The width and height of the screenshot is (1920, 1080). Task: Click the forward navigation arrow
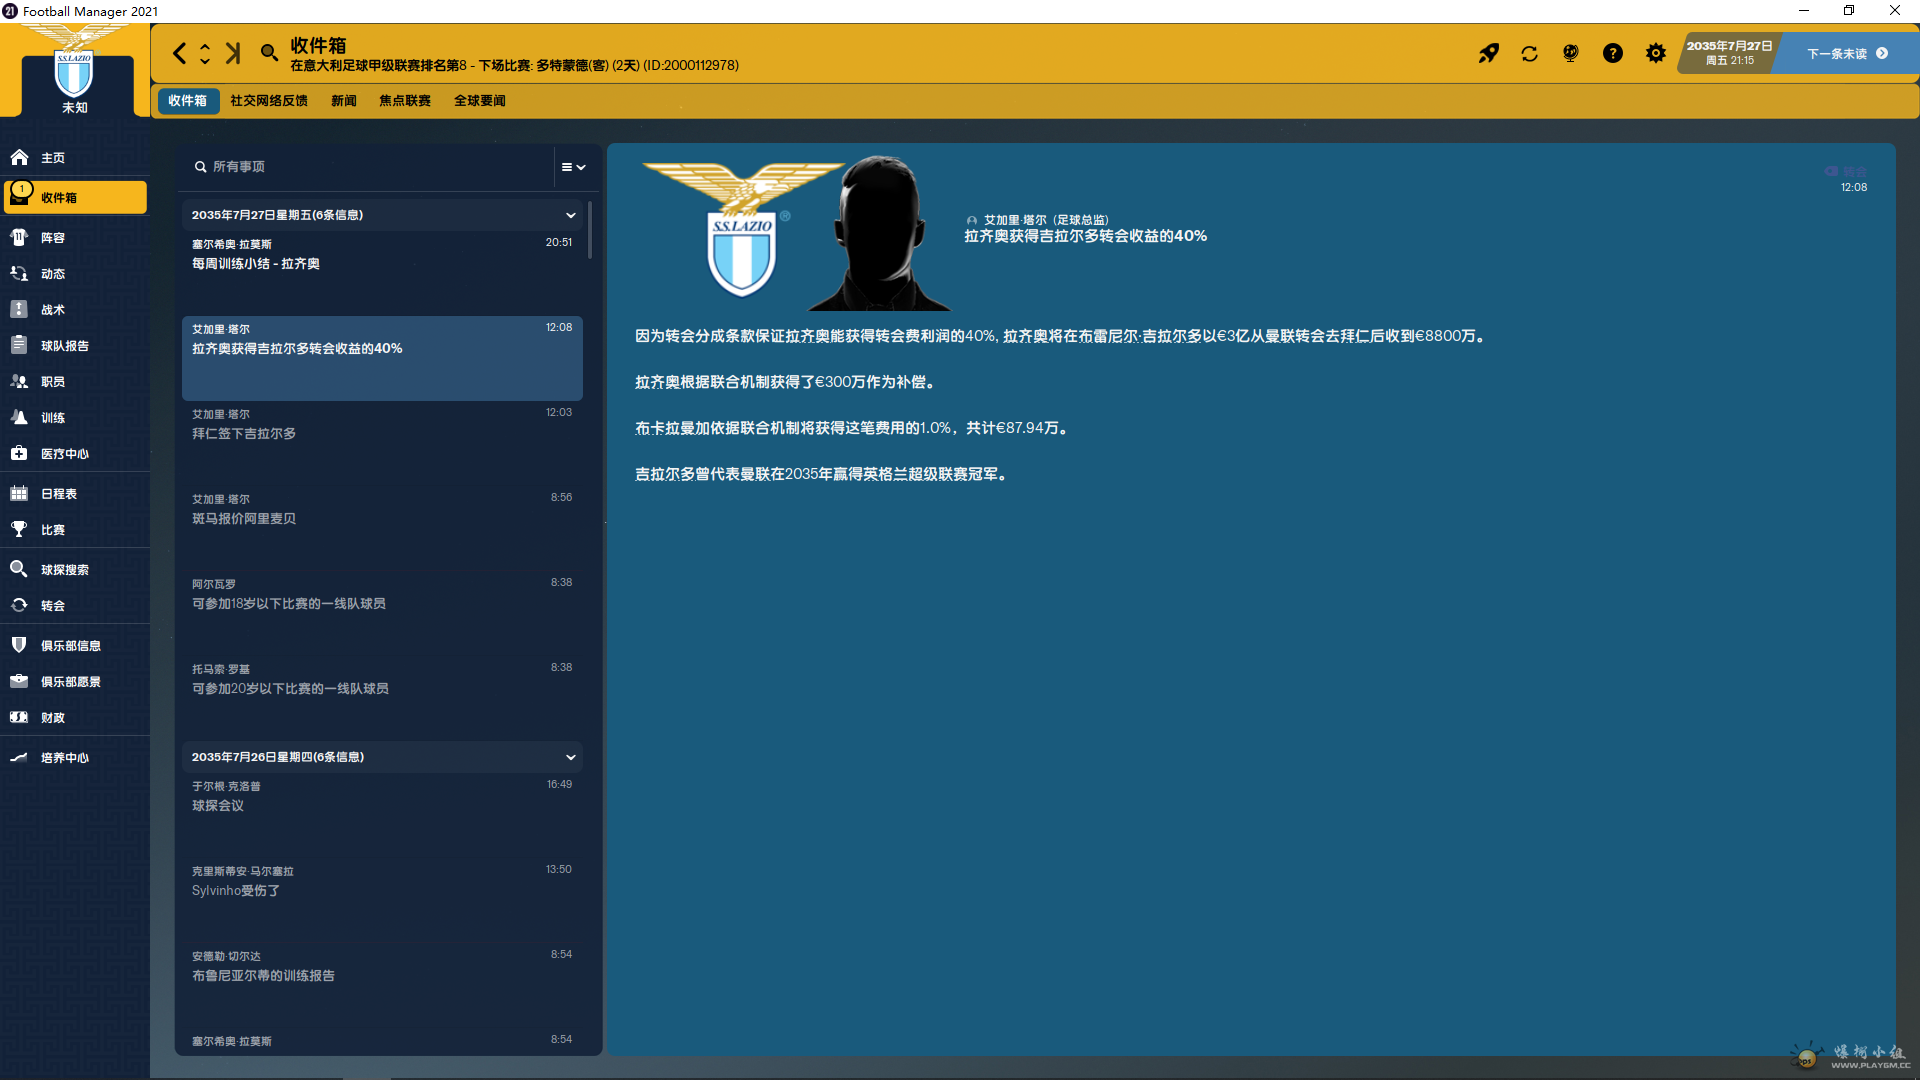pyautogui.click(x=233, y=53)
